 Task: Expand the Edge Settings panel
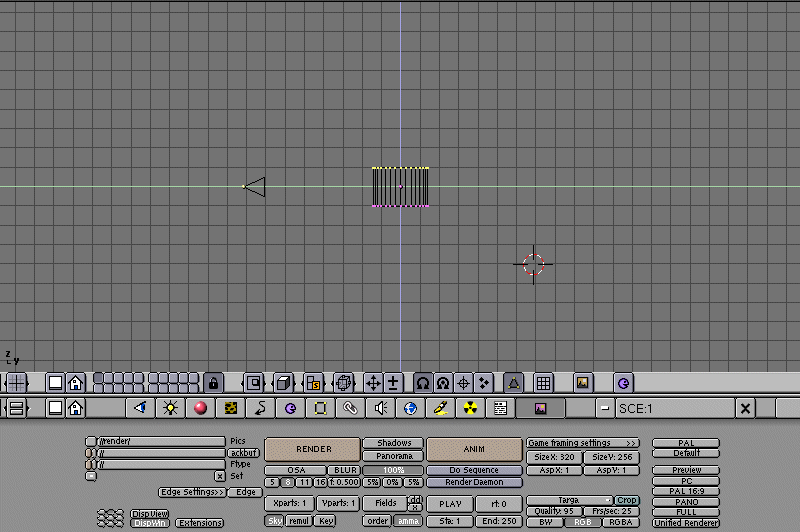tap(192, 492)
